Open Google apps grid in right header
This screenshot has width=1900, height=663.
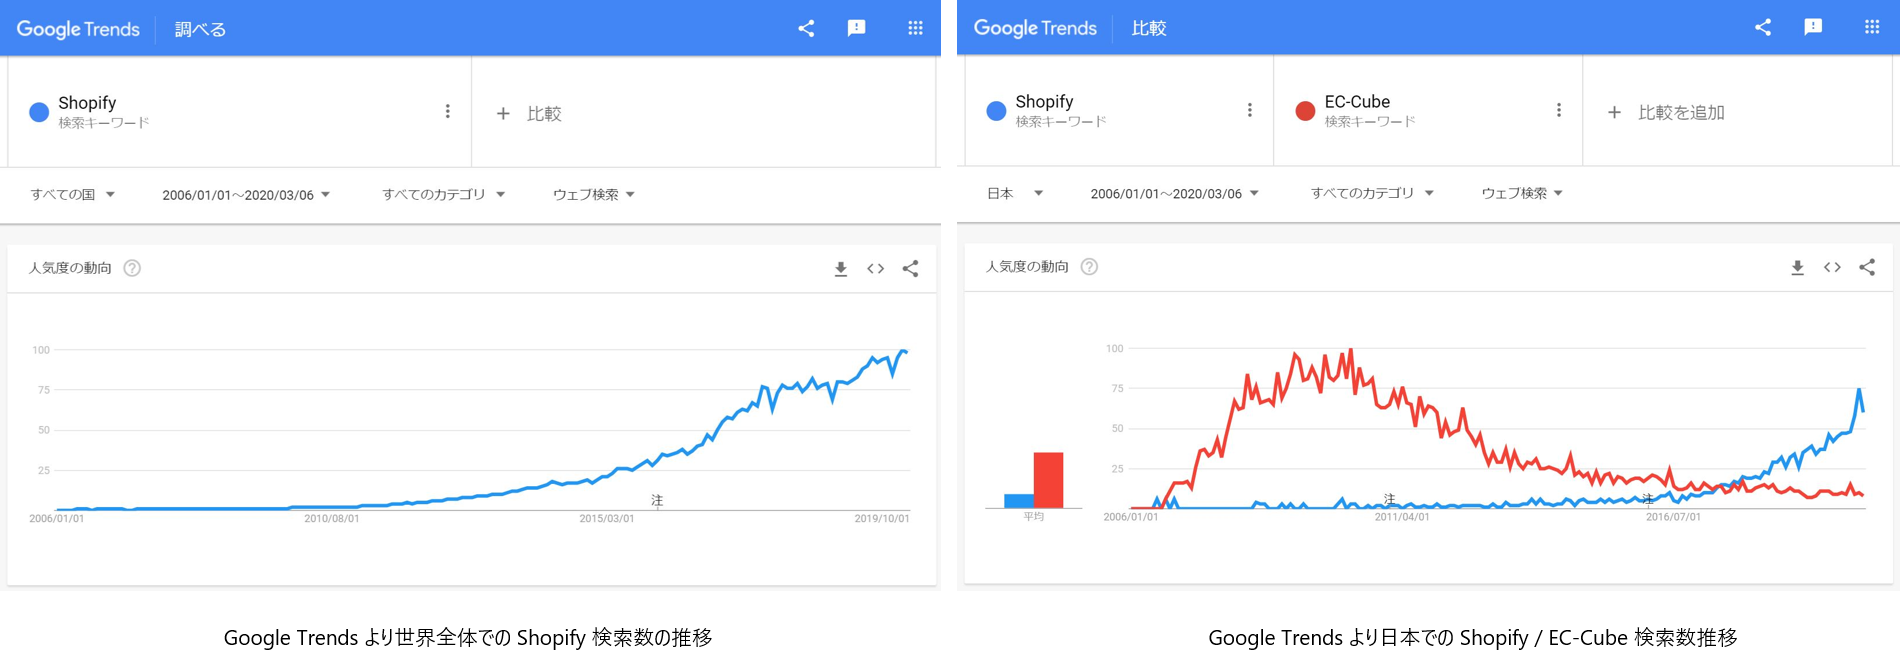tap(1872, 27)
